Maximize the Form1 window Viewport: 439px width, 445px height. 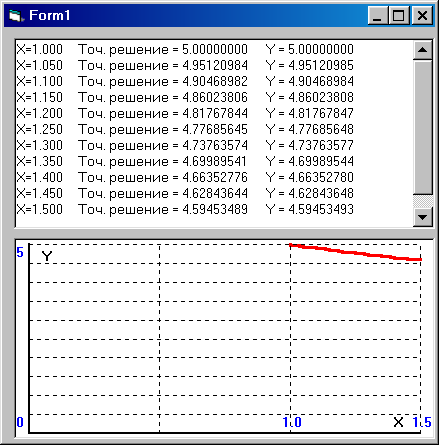click(x=398, y=15)
